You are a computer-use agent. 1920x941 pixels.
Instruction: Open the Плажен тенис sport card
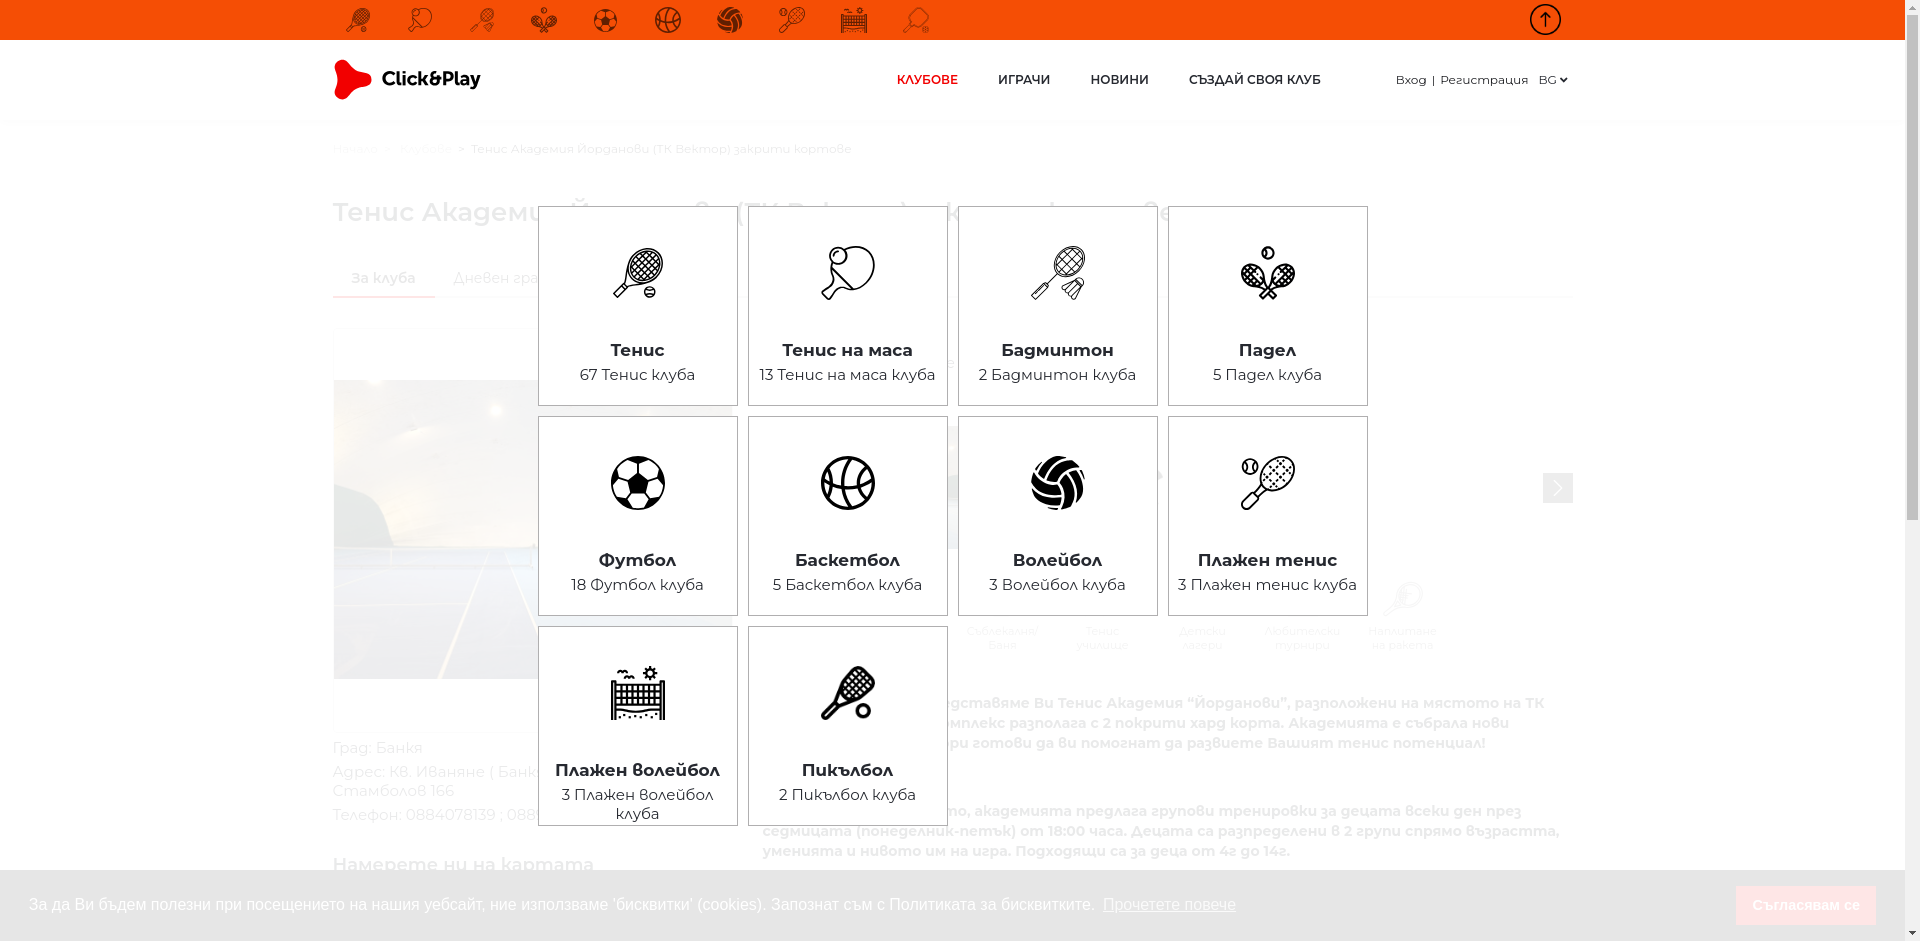coord(1267,516)
